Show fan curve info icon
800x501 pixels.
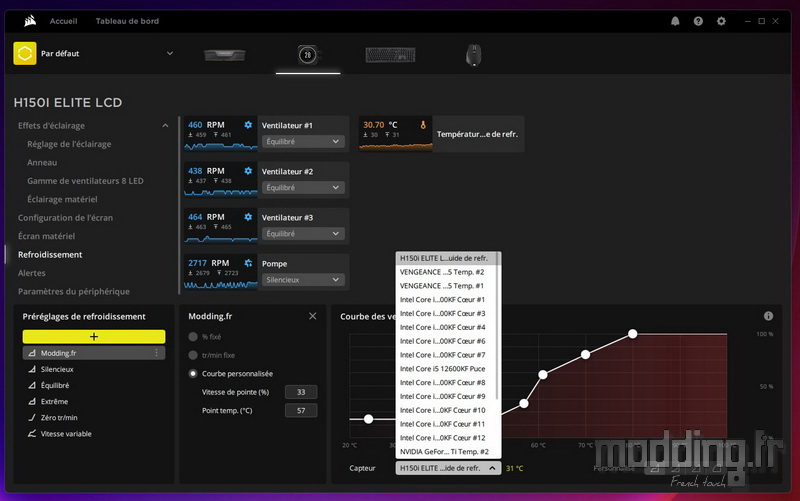(768, 316)
